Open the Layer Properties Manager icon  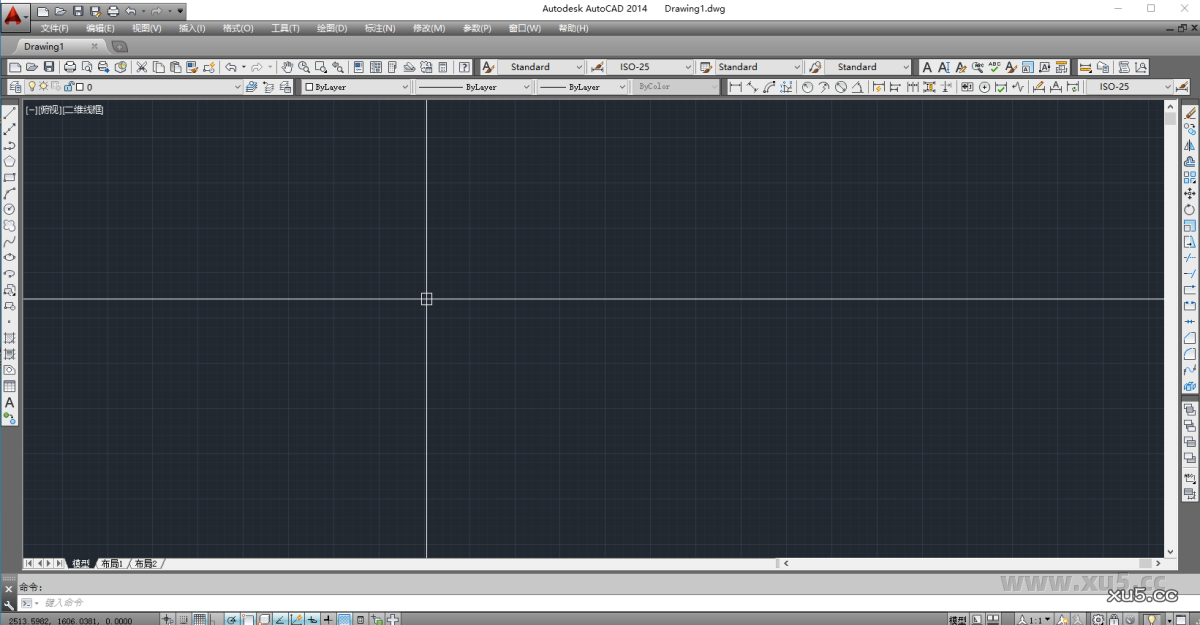(x=15, y=87)
